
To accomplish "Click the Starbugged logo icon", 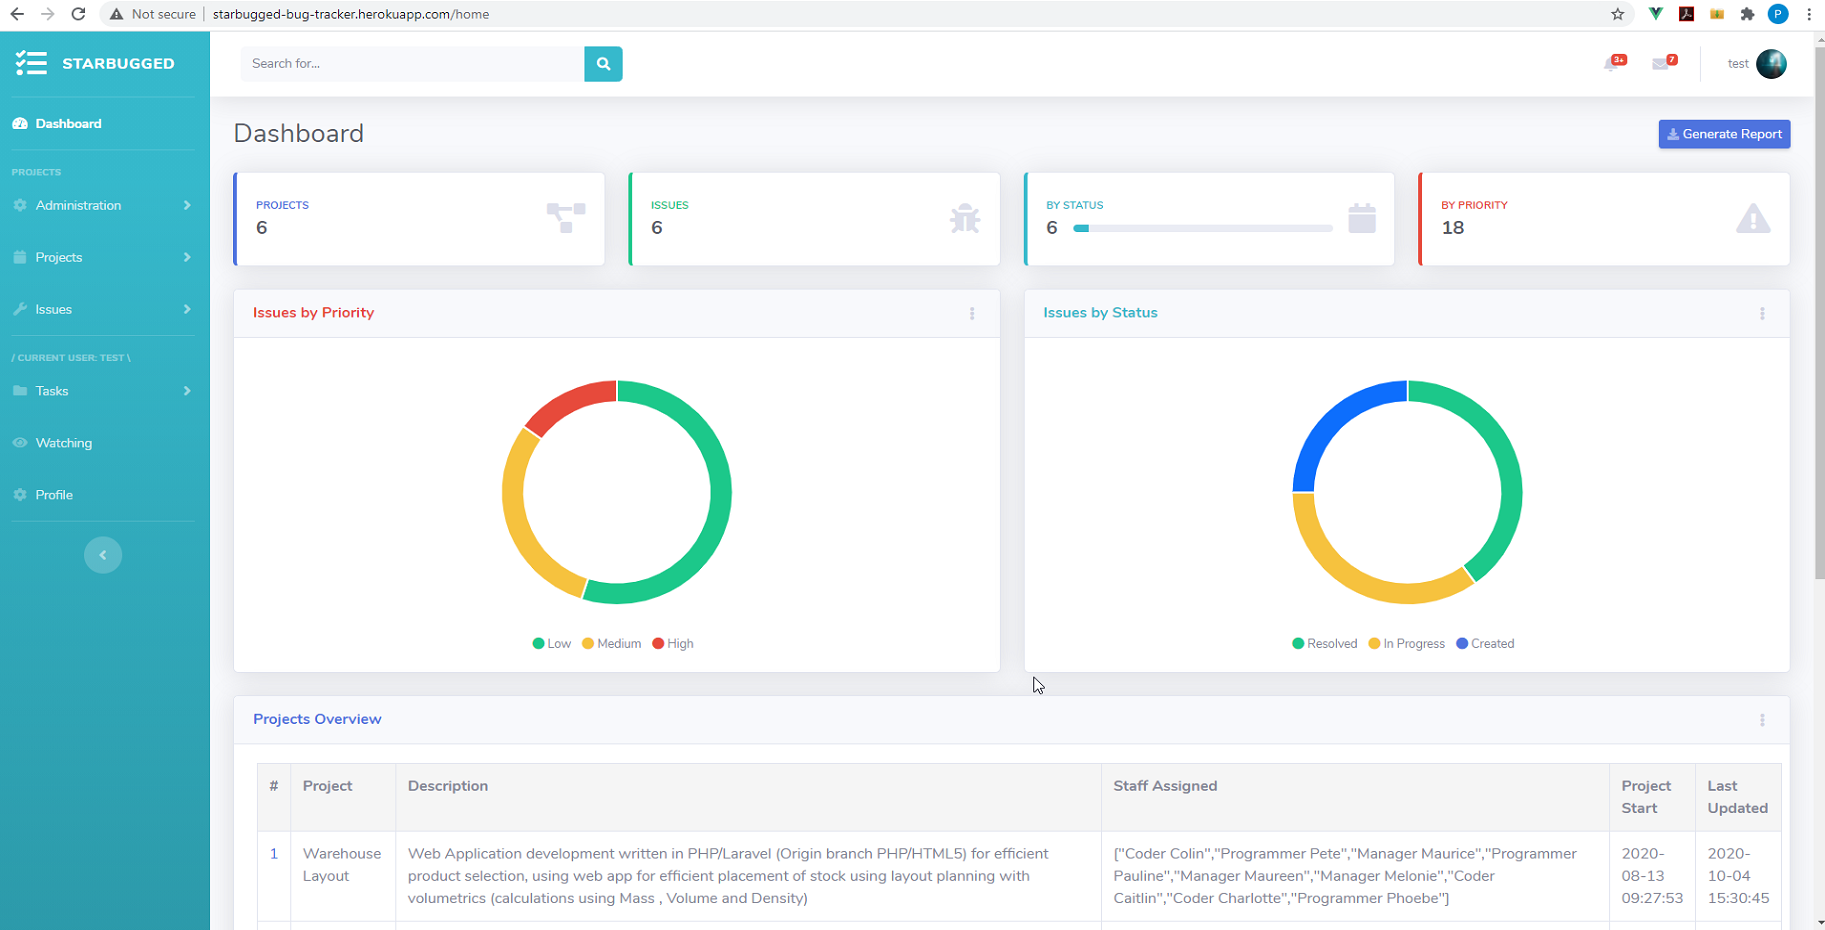I will pyautogui.click(x=31, y=63).
